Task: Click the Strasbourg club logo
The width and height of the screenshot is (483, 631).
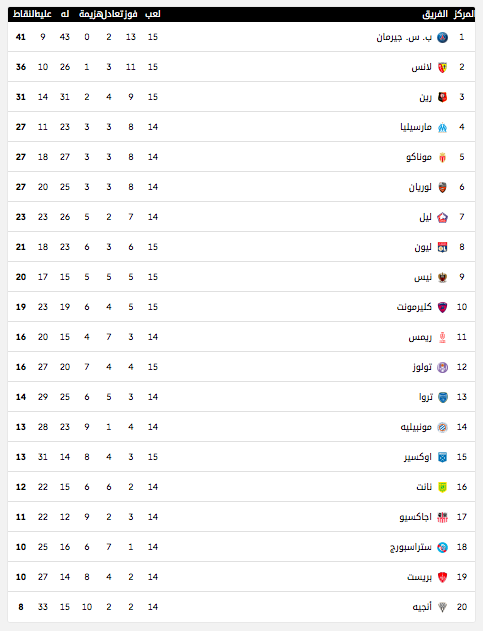Action: coord(442,547)
